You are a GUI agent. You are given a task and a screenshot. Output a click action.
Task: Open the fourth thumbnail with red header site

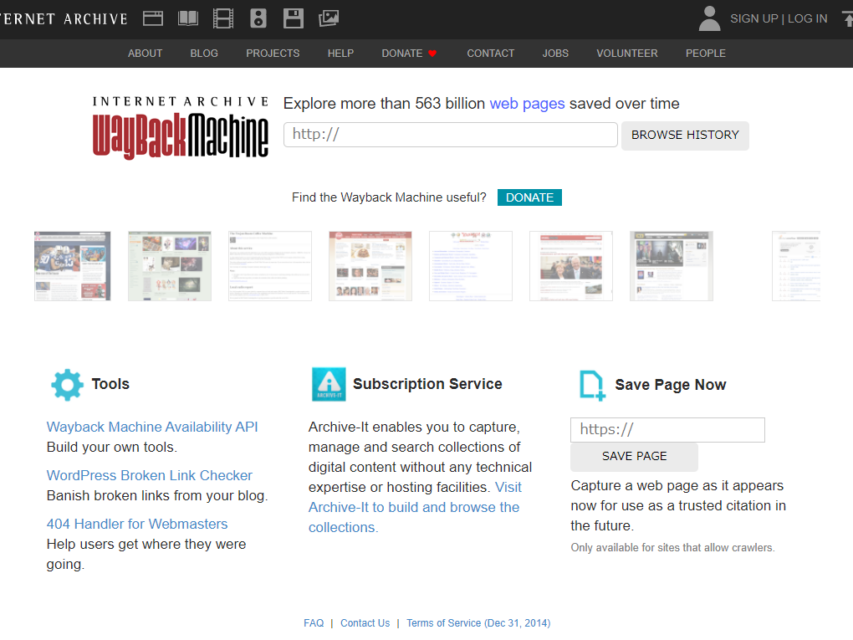[x=370, y=266]
